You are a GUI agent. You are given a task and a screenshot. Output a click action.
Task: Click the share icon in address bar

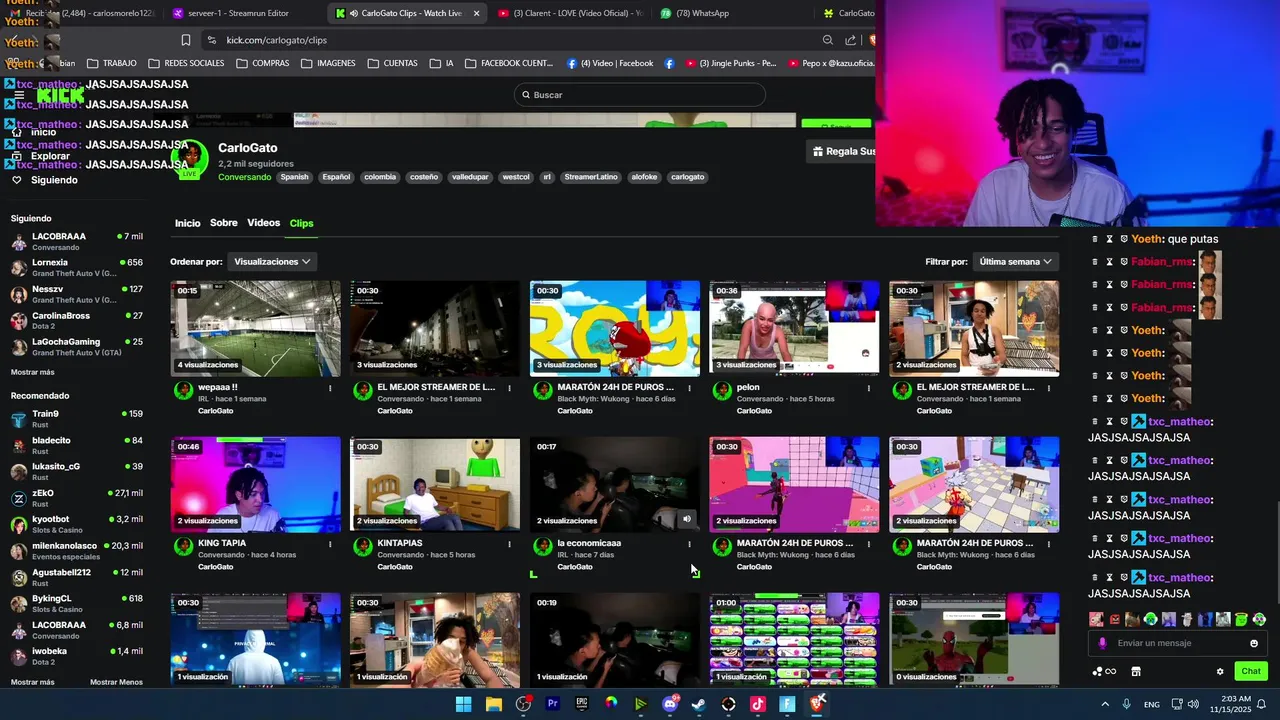click(x=851, y=40)
